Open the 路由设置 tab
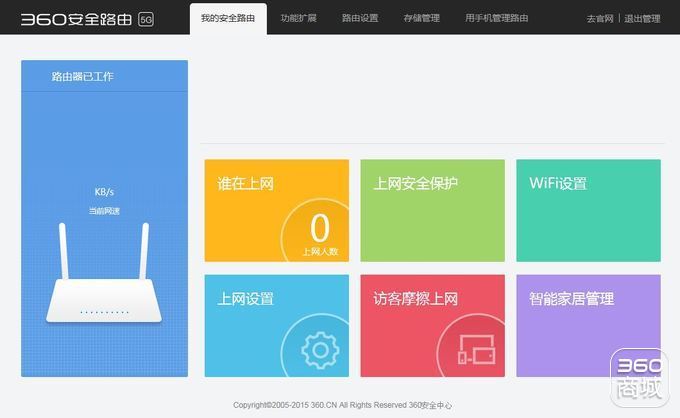The image size is (680, 418). click(360, 18)
